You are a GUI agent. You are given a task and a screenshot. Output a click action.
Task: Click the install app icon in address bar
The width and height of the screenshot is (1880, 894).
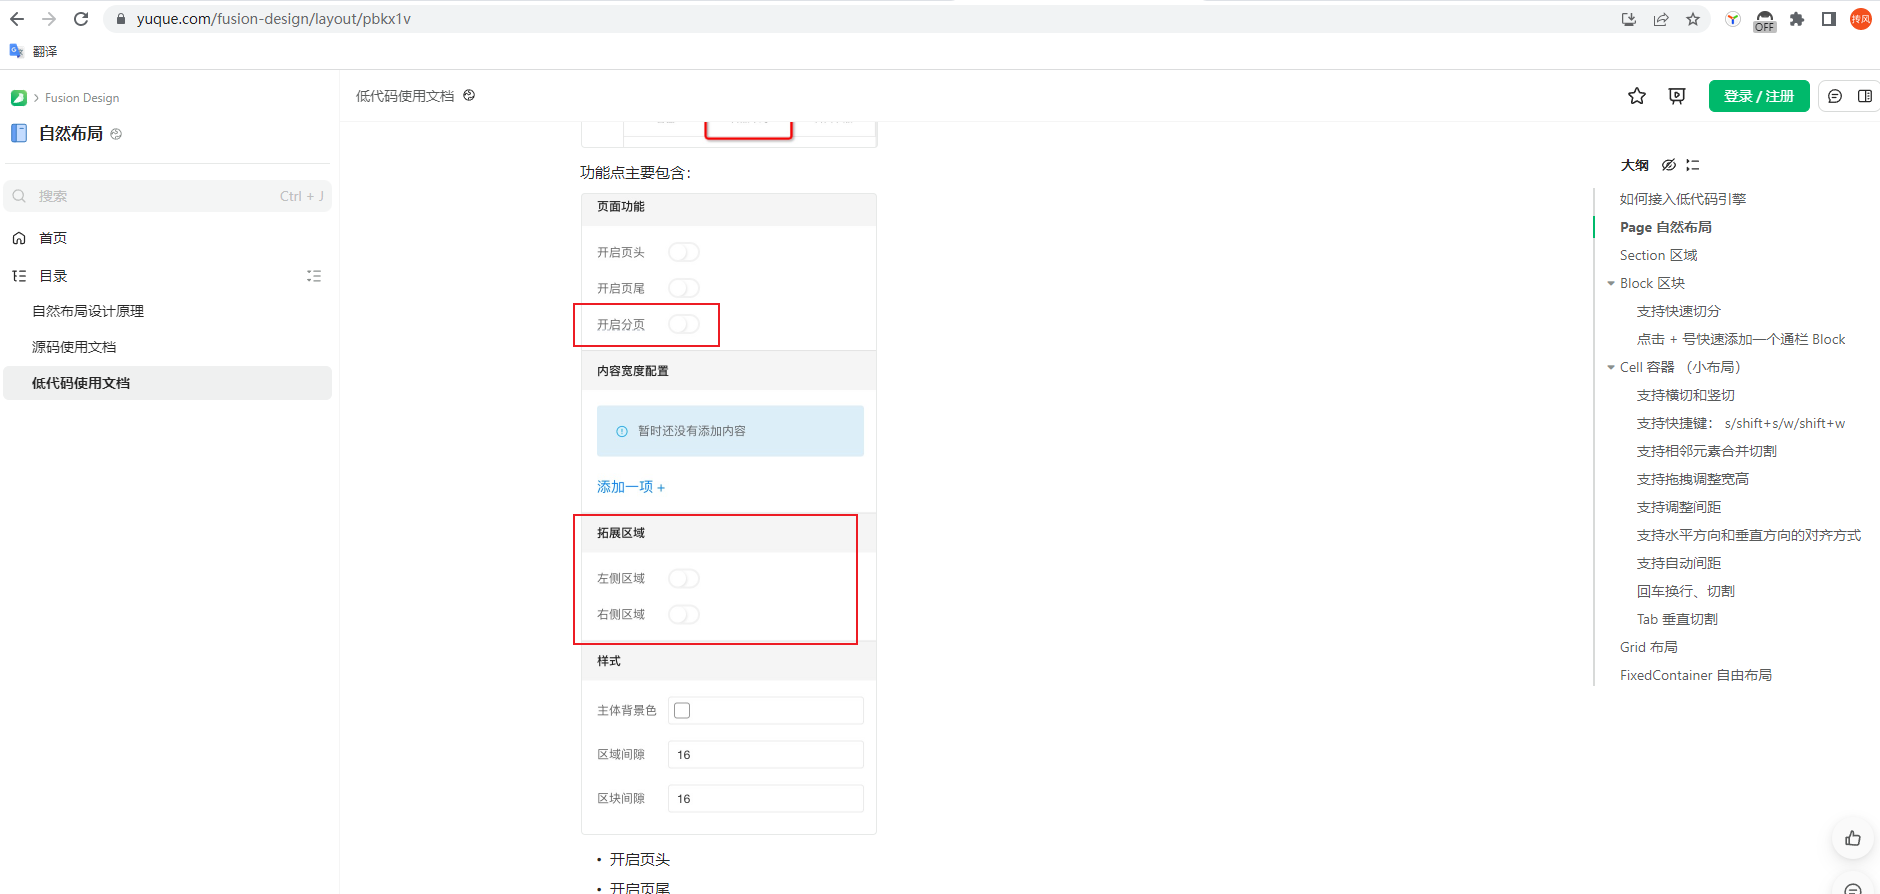[1629, 19]
